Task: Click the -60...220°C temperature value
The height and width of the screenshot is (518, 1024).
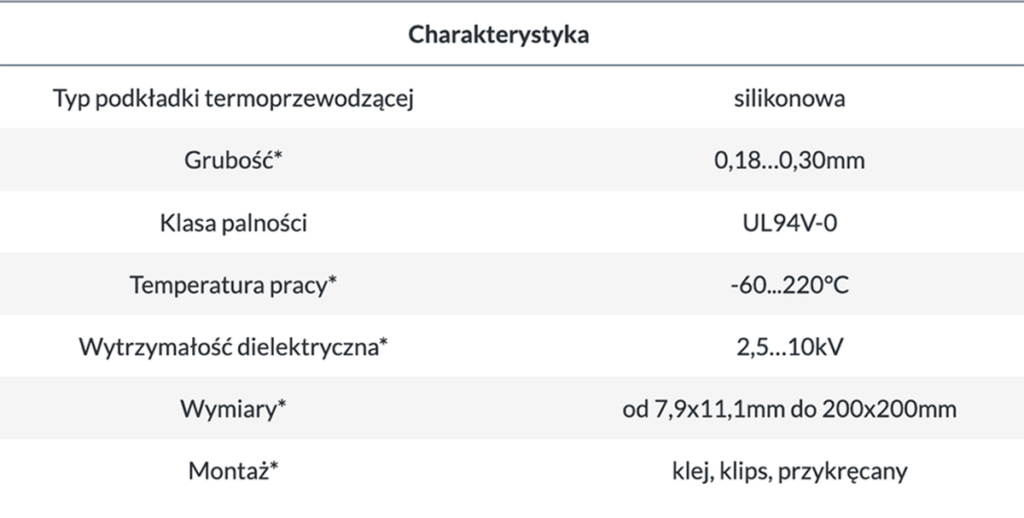Action: [789, 284]
